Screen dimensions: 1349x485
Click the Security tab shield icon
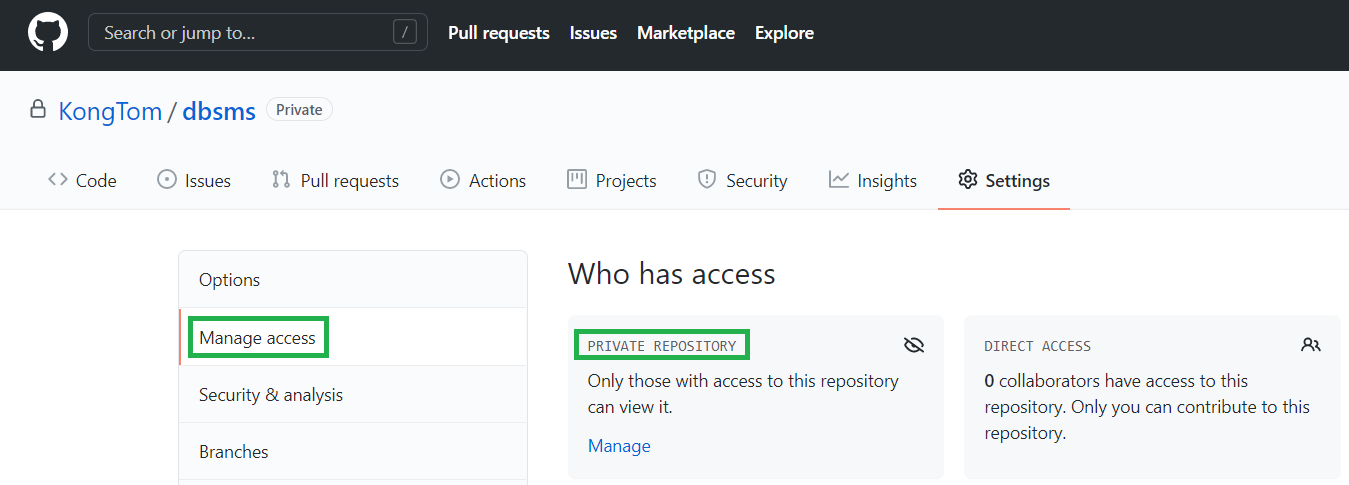pyautogui.click(x=707, y=180)
